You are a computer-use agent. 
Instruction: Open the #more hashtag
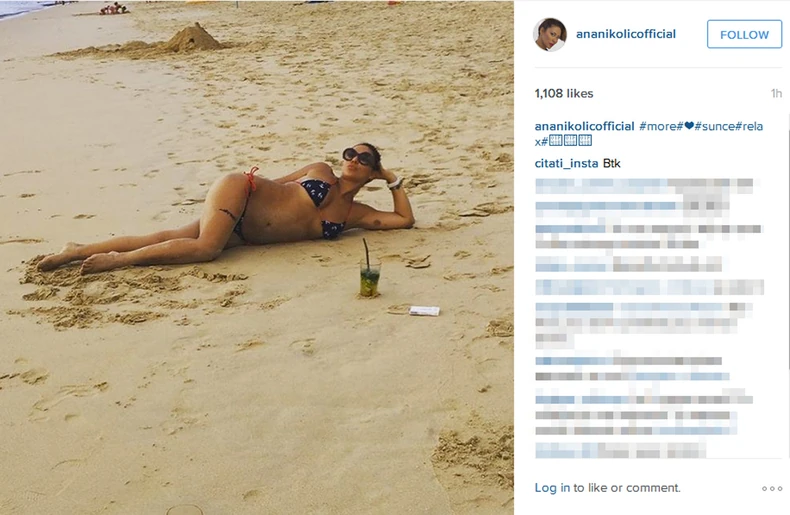pos(658,126)
